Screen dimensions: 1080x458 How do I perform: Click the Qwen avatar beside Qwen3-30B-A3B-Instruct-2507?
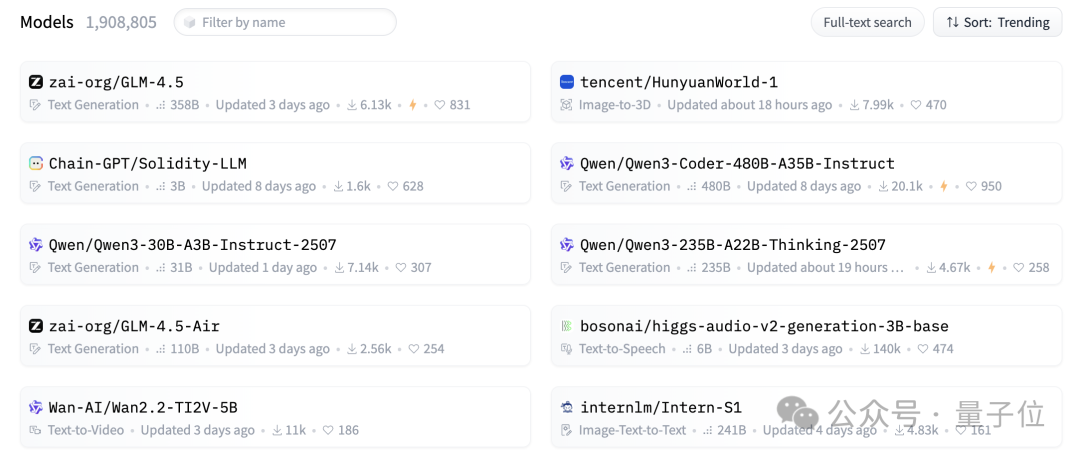[36, 245]
